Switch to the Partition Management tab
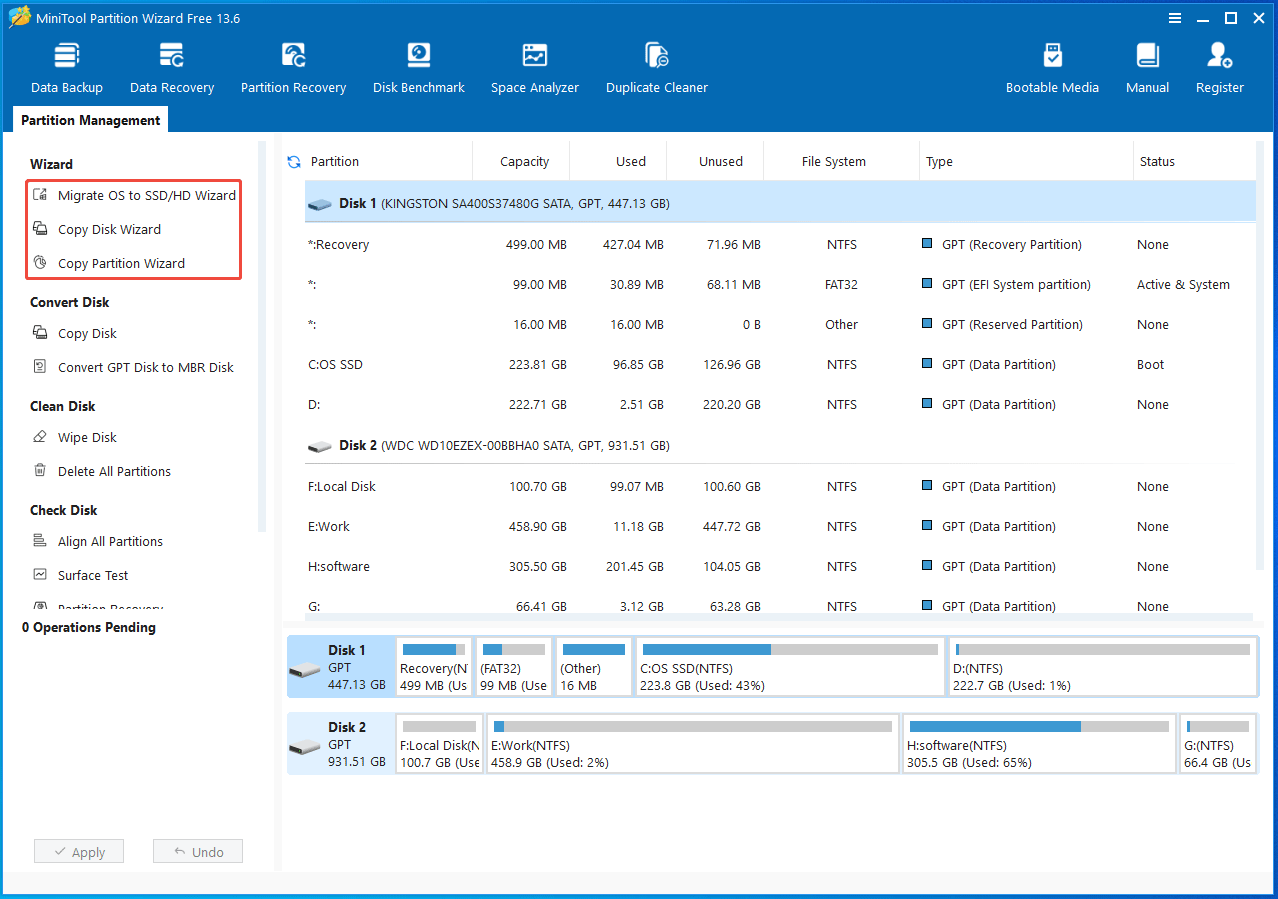The width and height of the screenshot is (1278, 899). pyautogui.click(x=89, y=119)
